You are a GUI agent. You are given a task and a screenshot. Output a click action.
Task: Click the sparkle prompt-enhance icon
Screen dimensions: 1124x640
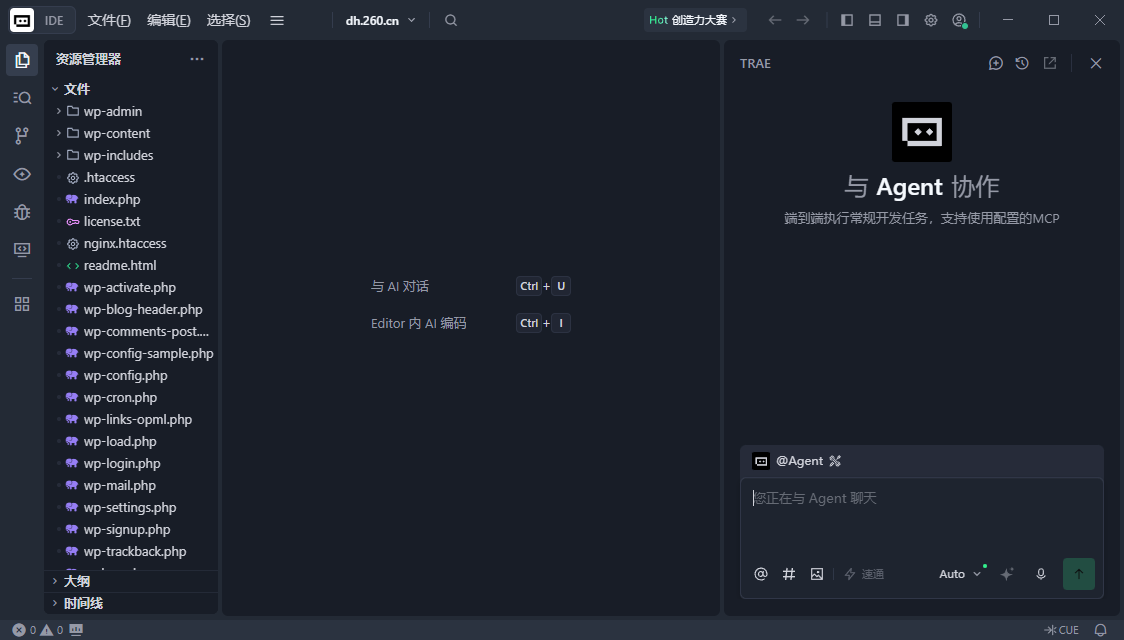(x=1007, y=574)
